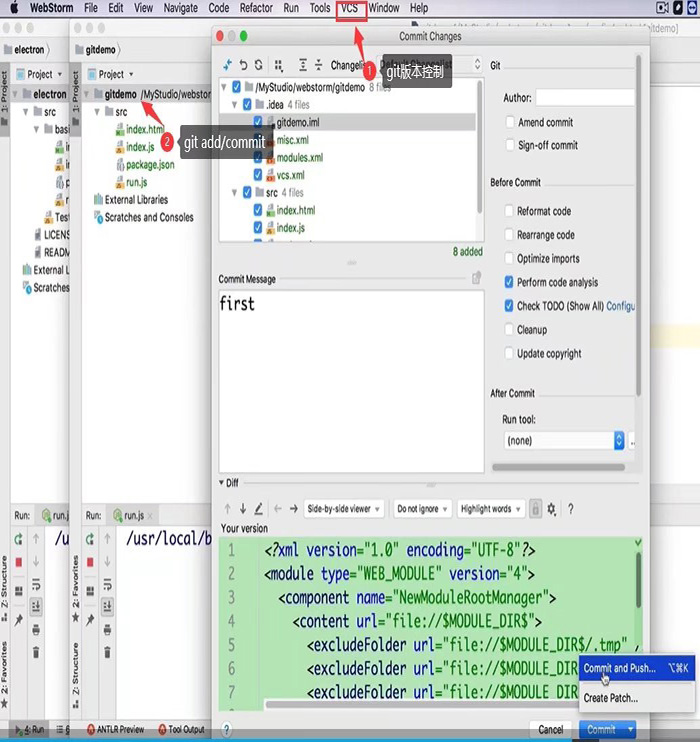
Task: Open the Run tool (none) dropdown
Action: (x=564, y=441)
